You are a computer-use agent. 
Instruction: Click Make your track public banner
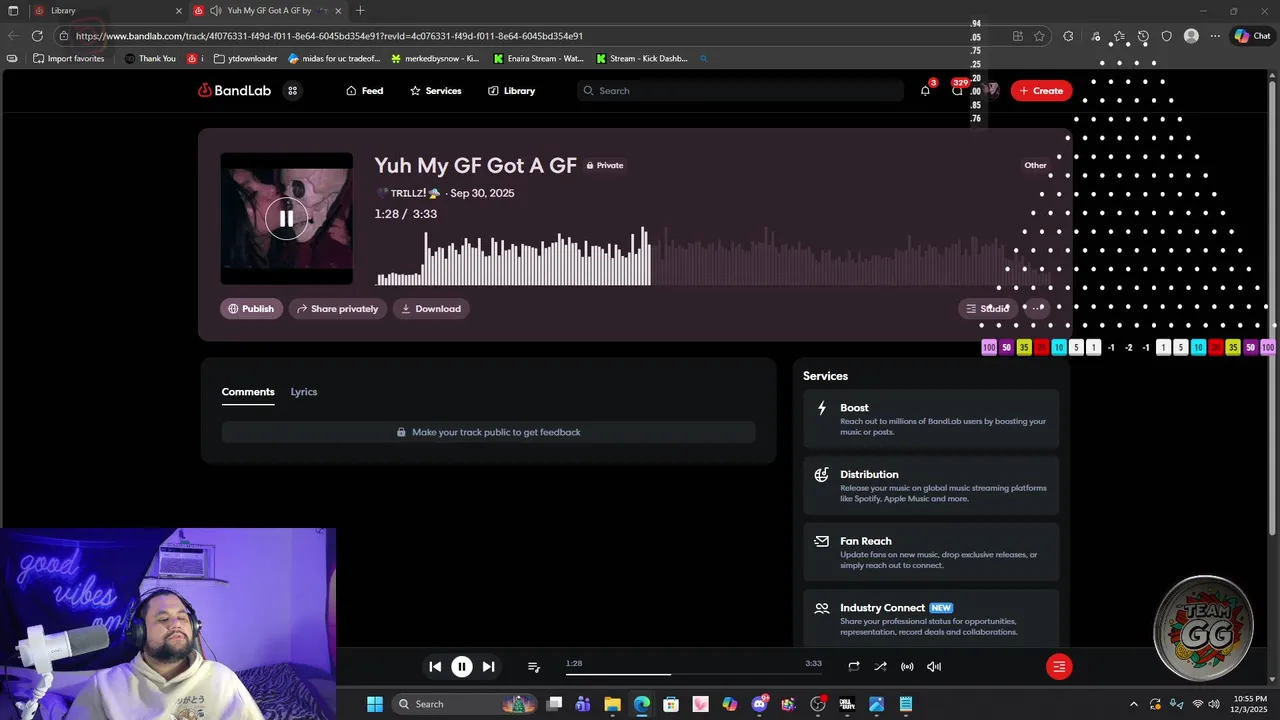tap(488, 432)
